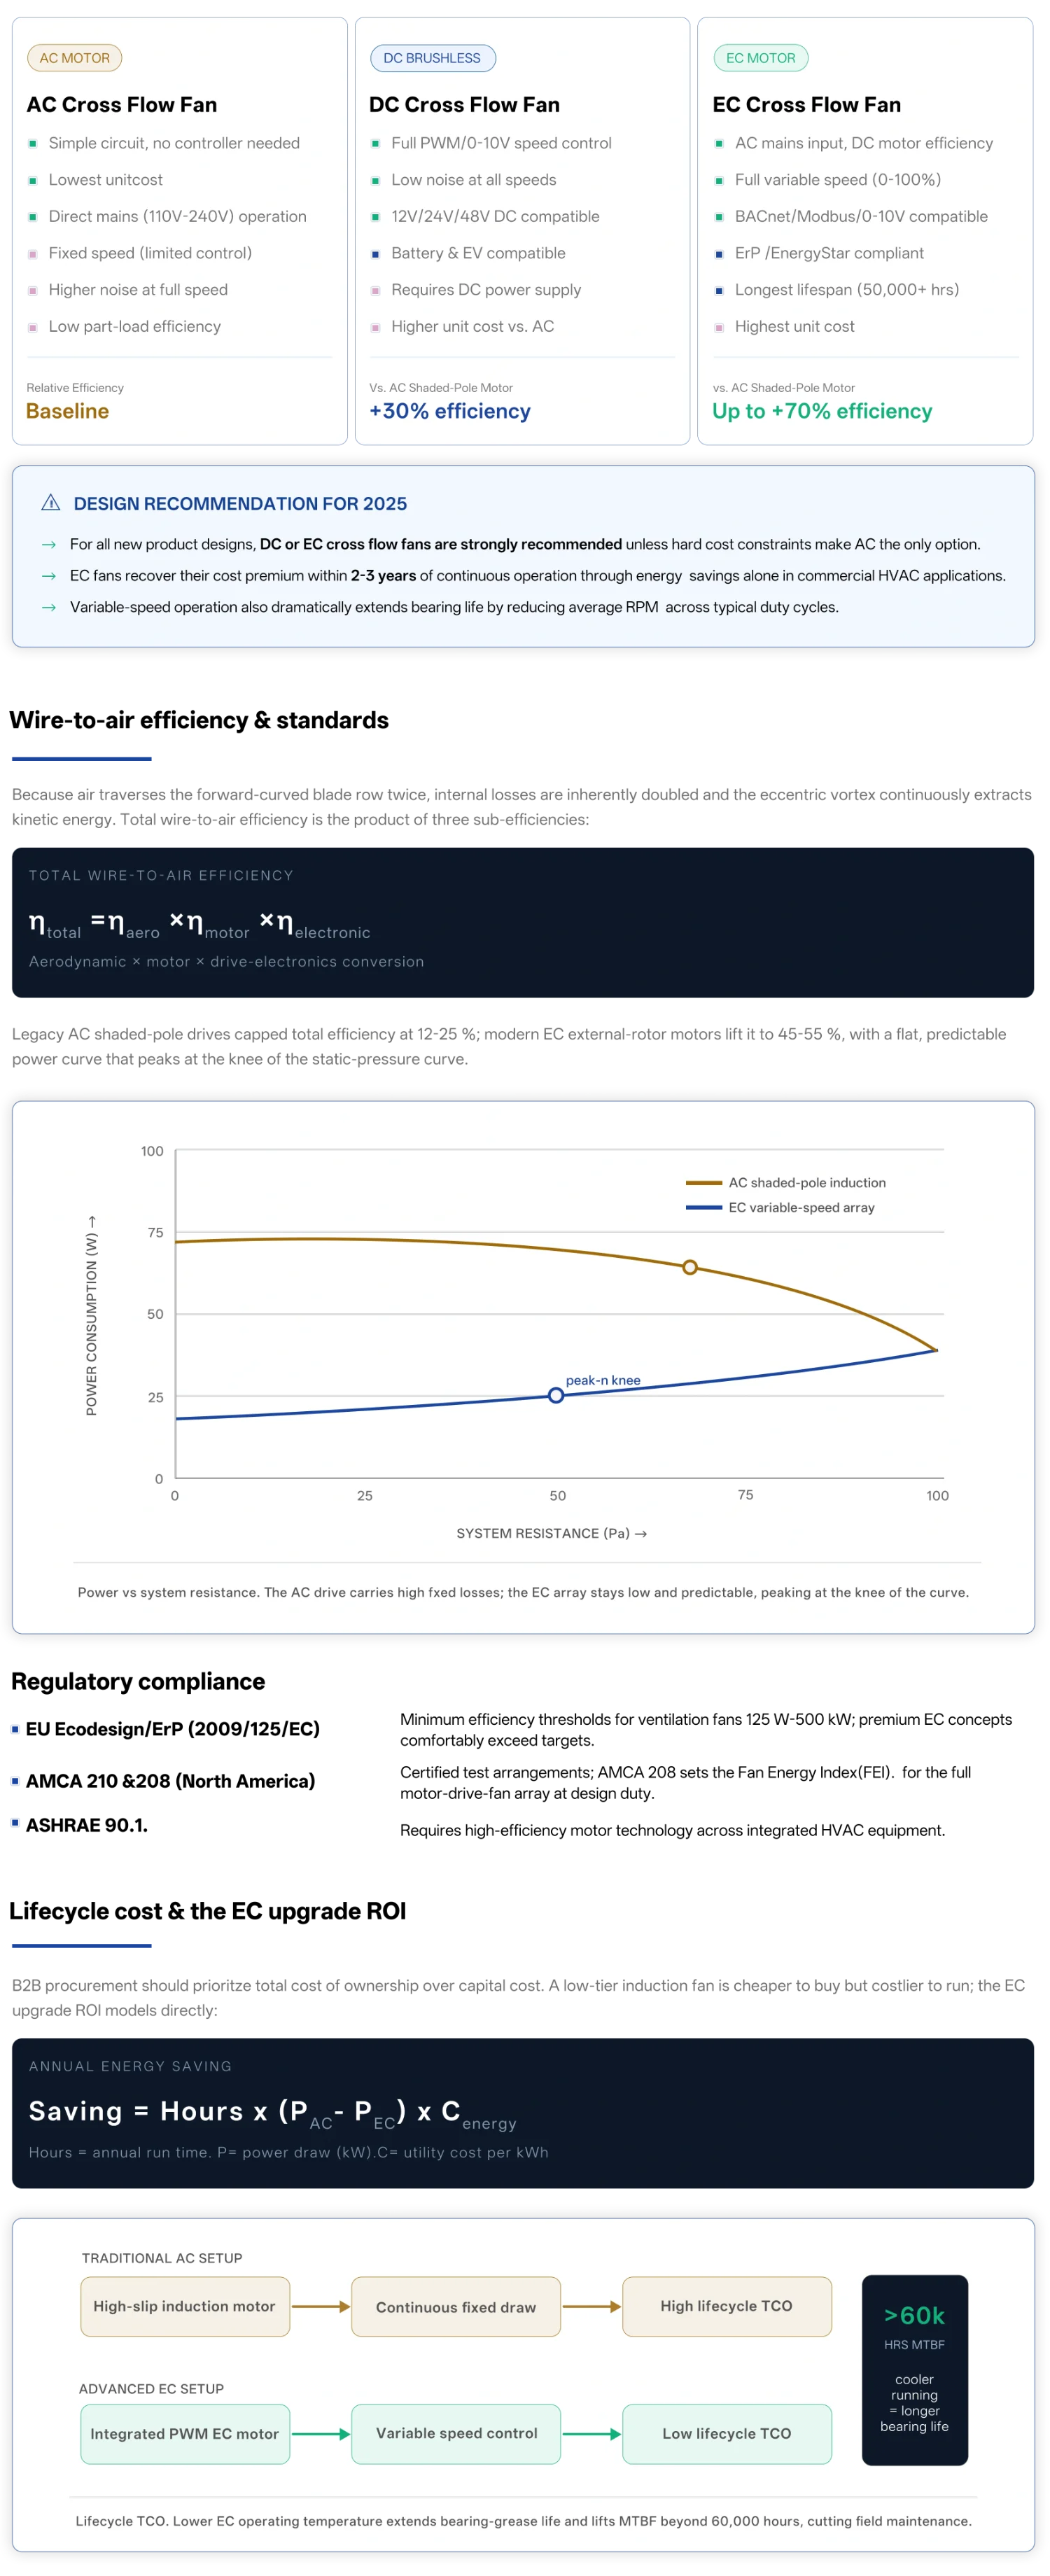Click the "+30% efficiency" value
The width and height of the screenshot is (1050, 2576).
coord(450,411)
